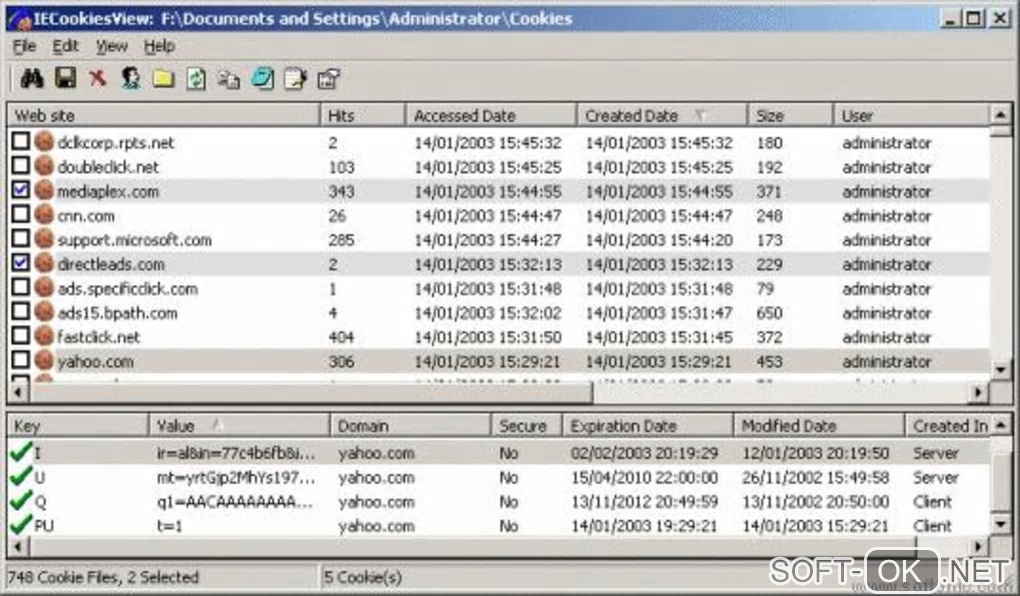Click the IECookiesView title bar app icon
Image resolution: width=1020 pixels, height=596 pixels.
20,18
